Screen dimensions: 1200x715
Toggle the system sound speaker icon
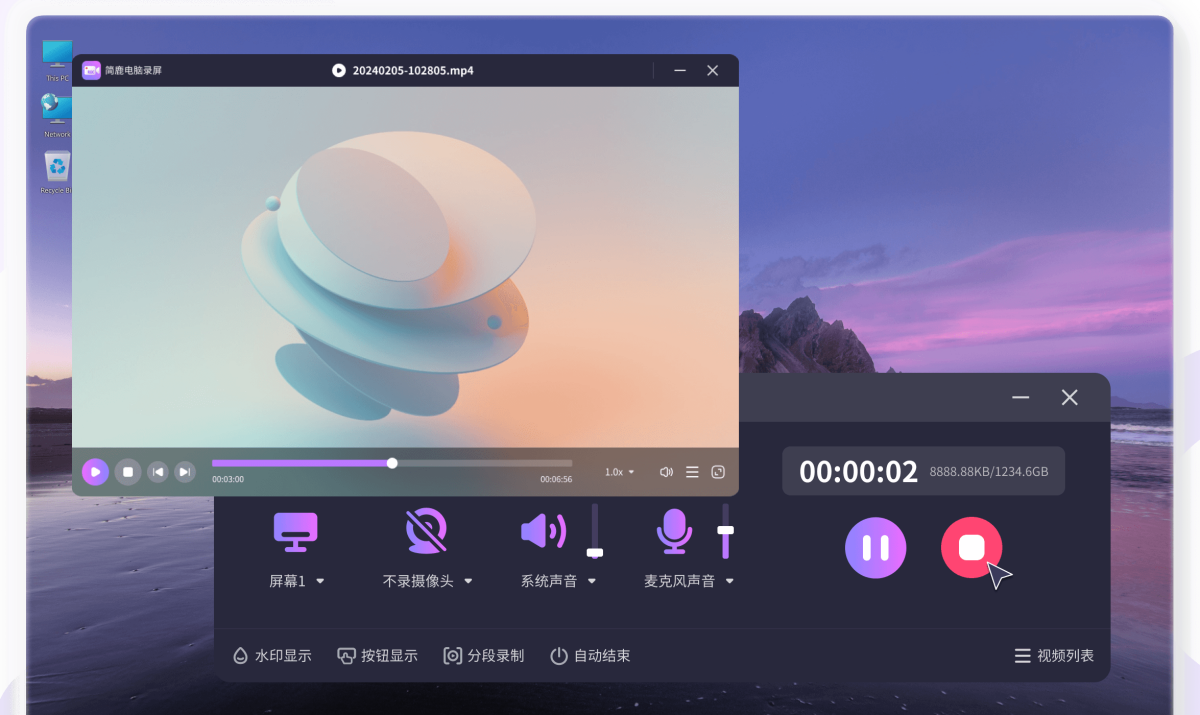pyautogui.click(x=544, y=531)
